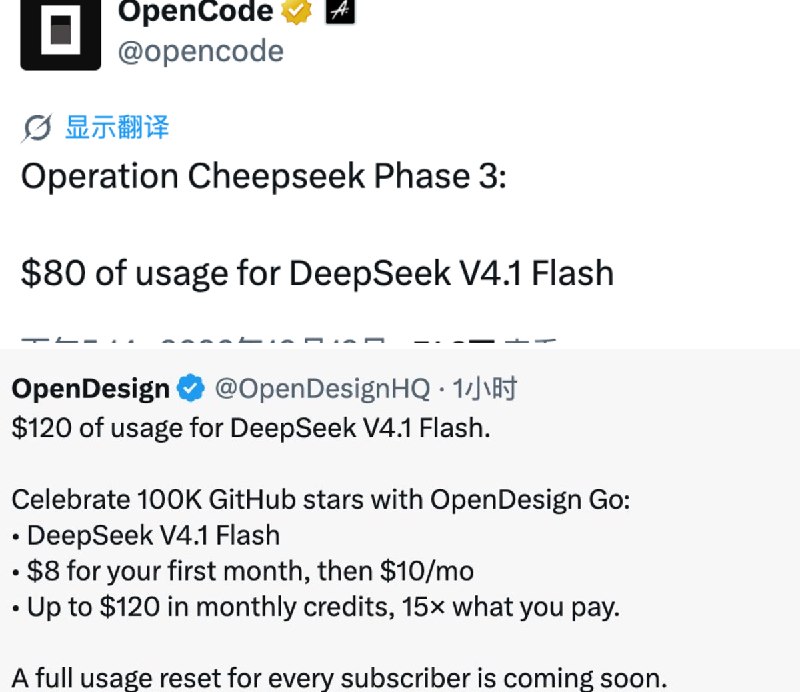Open the @opencode handle link
Viewport: 800px width, 692px height.
201,51
